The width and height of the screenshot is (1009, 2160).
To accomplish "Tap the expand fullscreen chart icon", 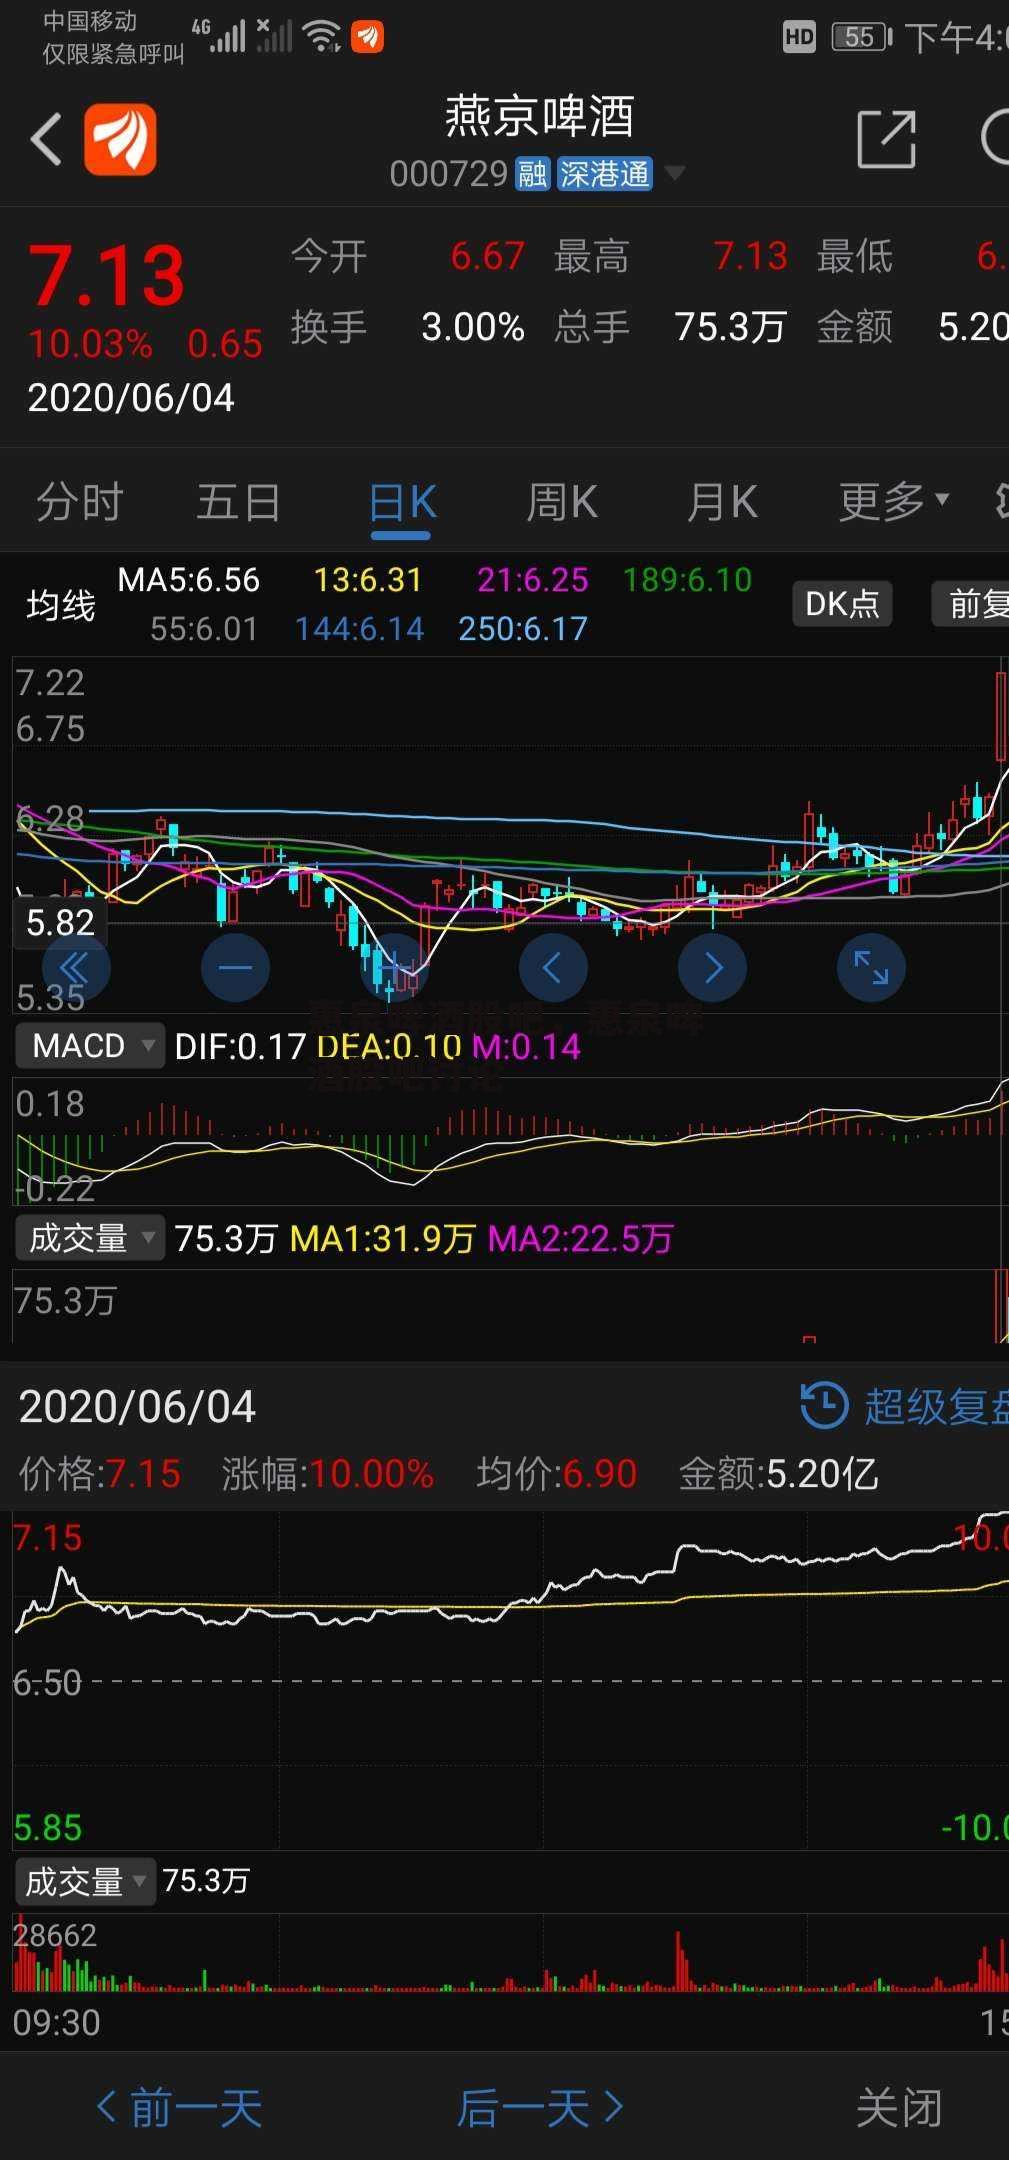I will click(871, 967).
